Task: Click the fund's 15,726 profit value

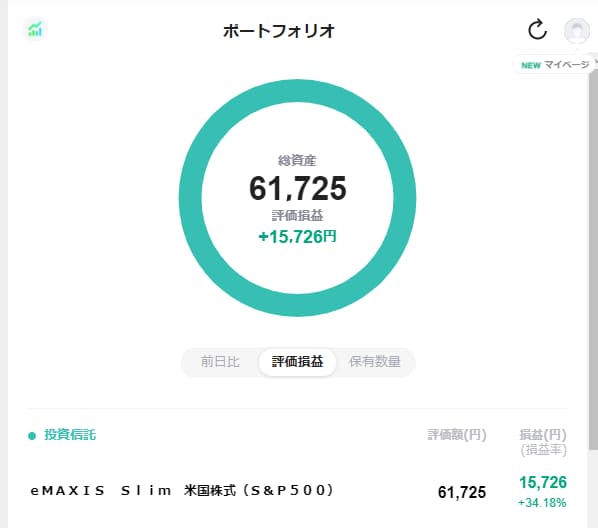Action: [543, 483]
